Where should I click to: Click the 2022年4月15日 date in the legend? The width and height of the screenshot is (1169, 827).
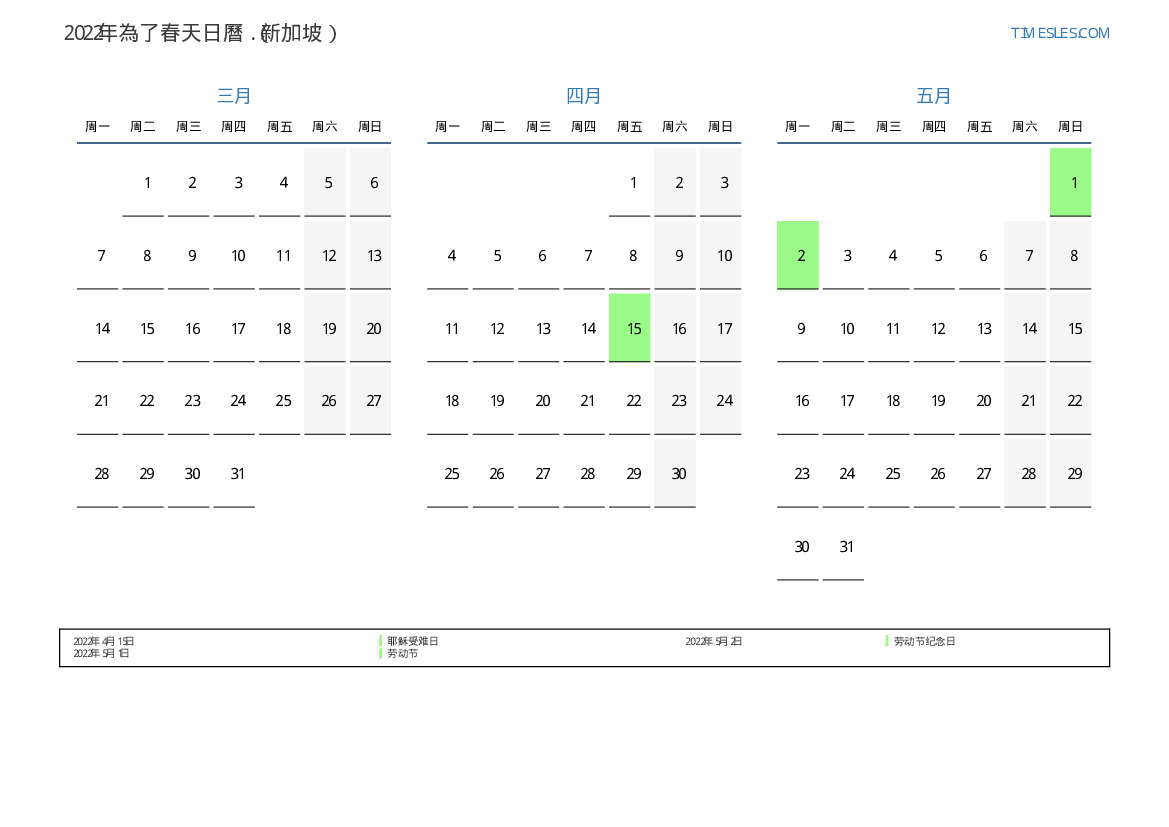[104, 641]
